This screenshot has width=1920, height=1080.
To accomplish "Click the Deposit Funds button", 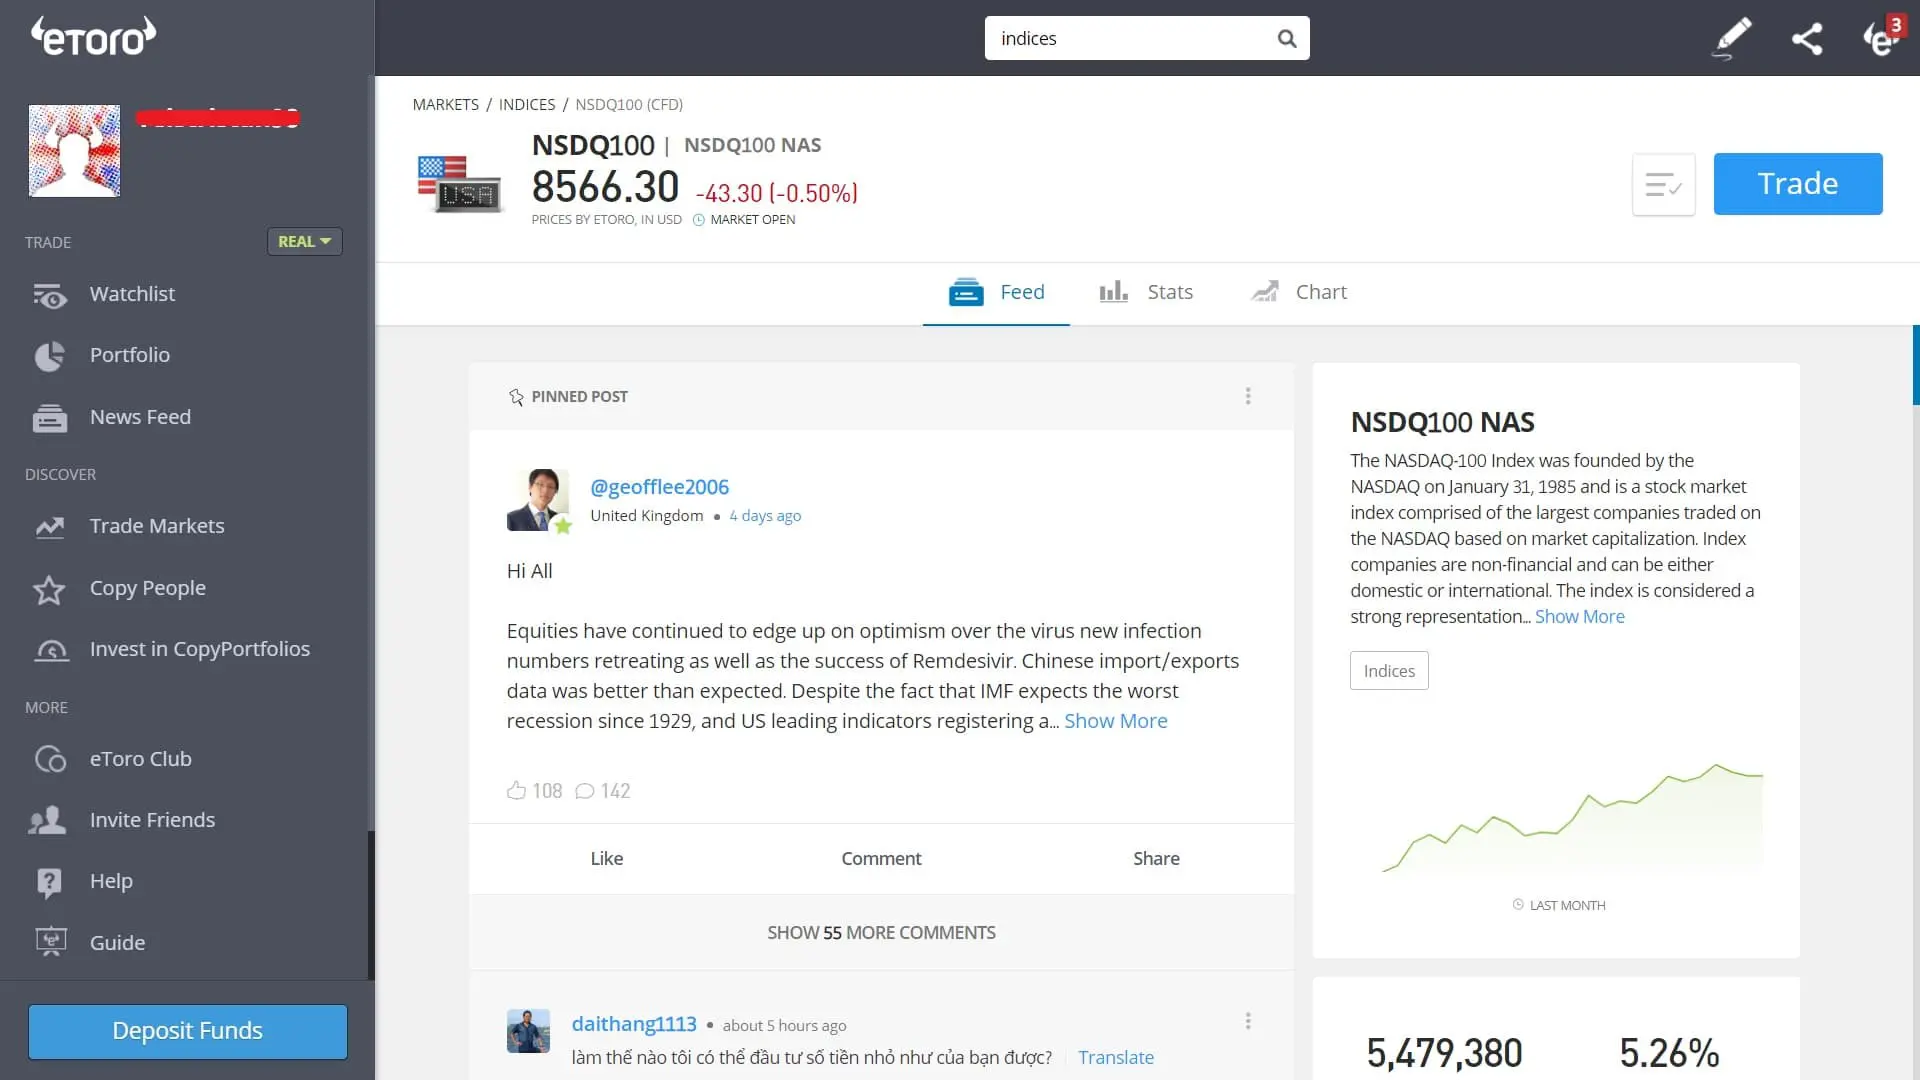I will click(x=188, y=1031).
